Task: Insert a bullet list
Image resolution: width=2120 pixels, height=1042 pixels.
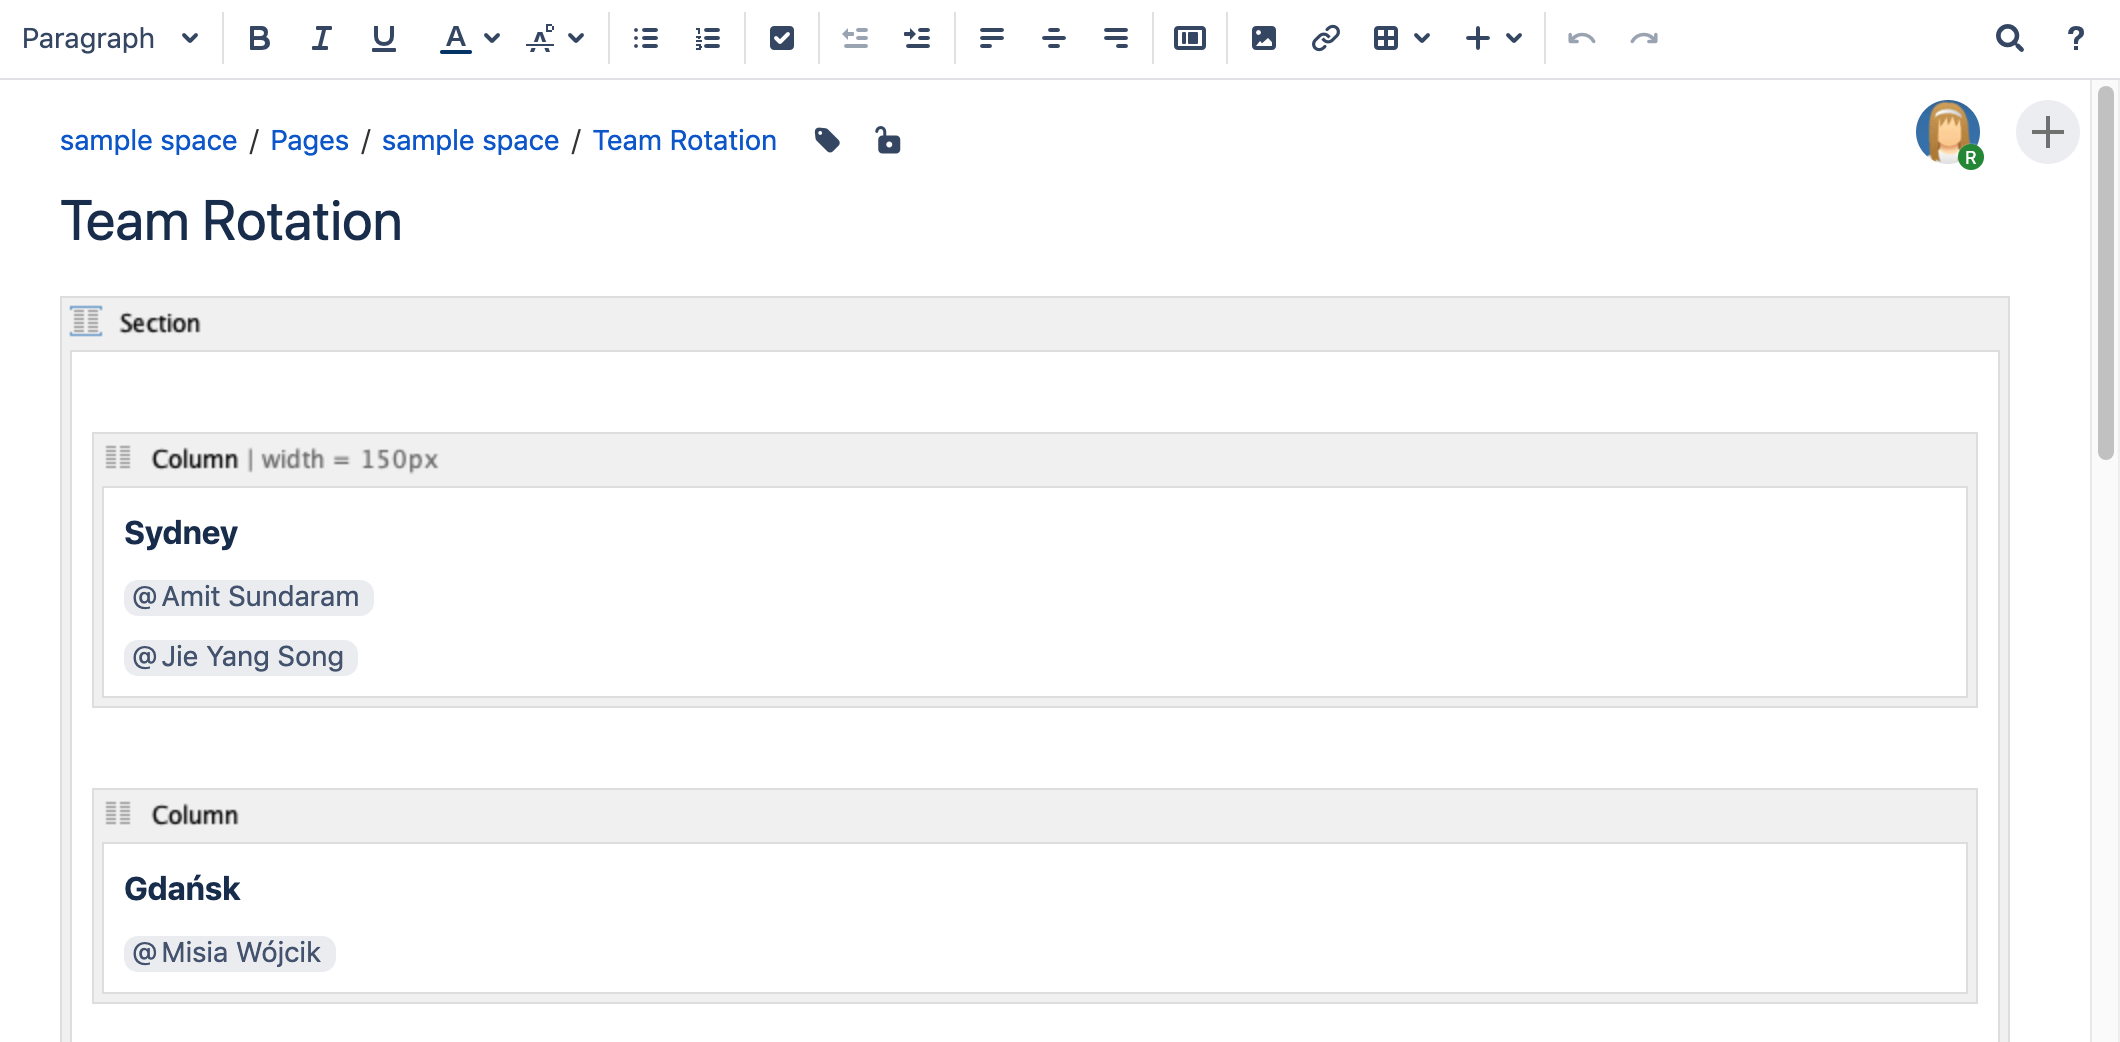Action: (x=646, y=38)
